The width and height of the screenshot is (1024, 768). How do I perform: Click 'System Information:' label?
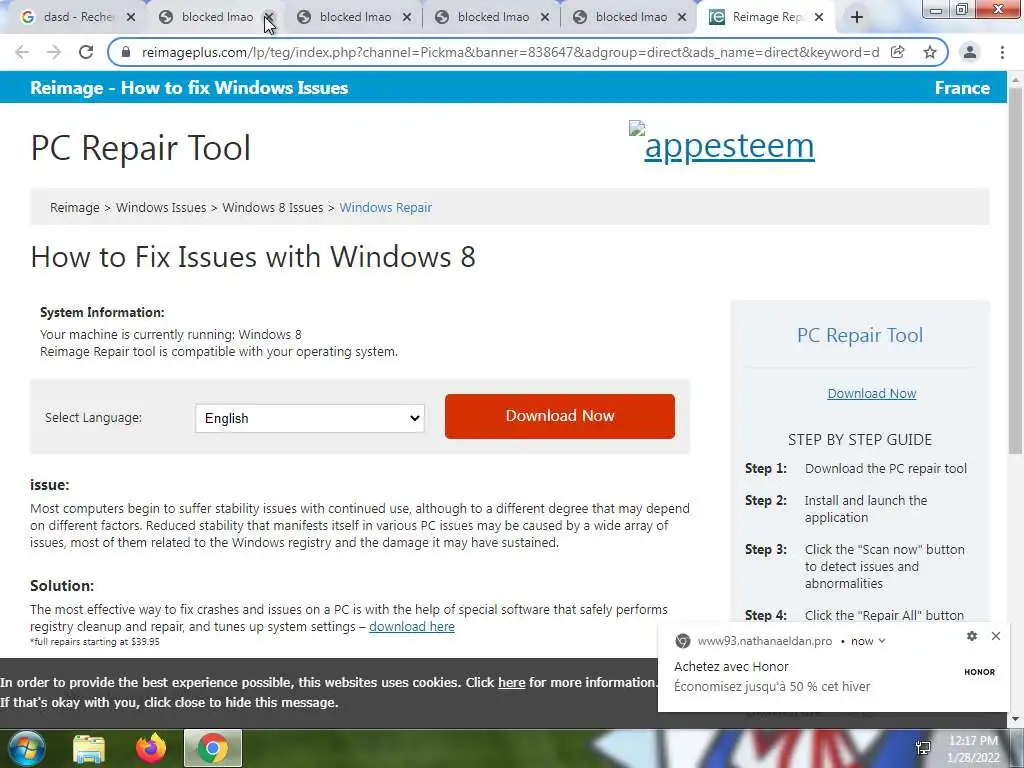click(102, 312)
